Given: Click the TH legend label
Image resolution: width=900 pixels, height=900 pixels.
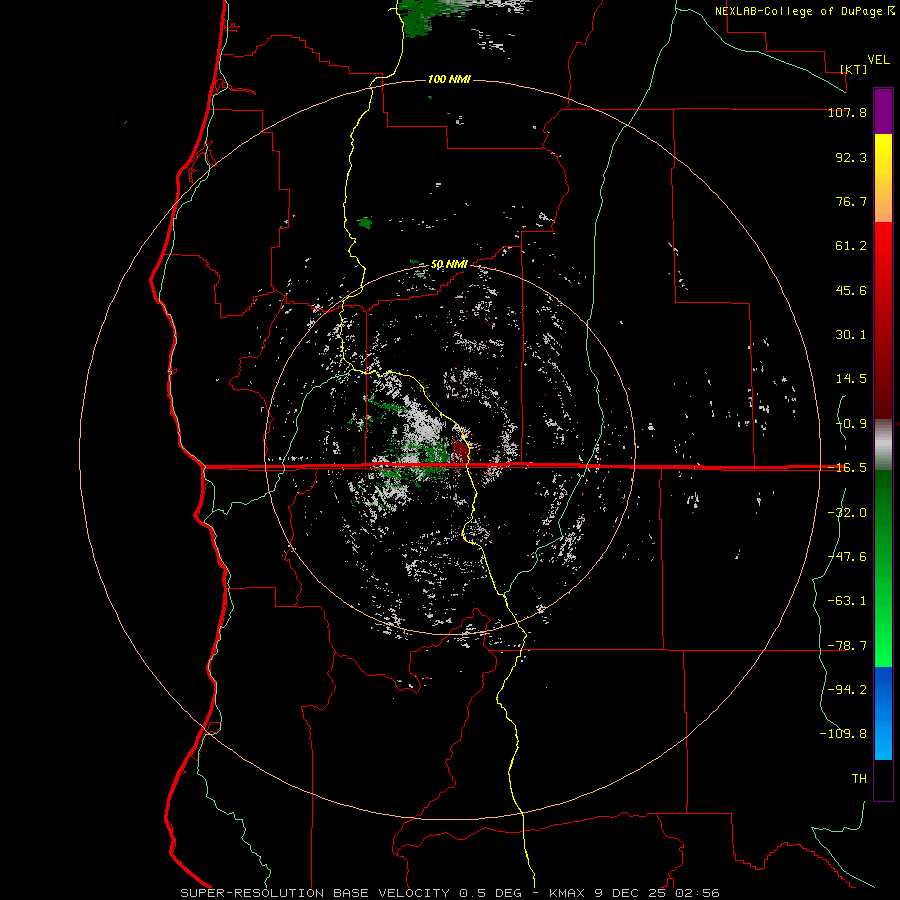Looking at the screenshot, I should coord(859,778).
